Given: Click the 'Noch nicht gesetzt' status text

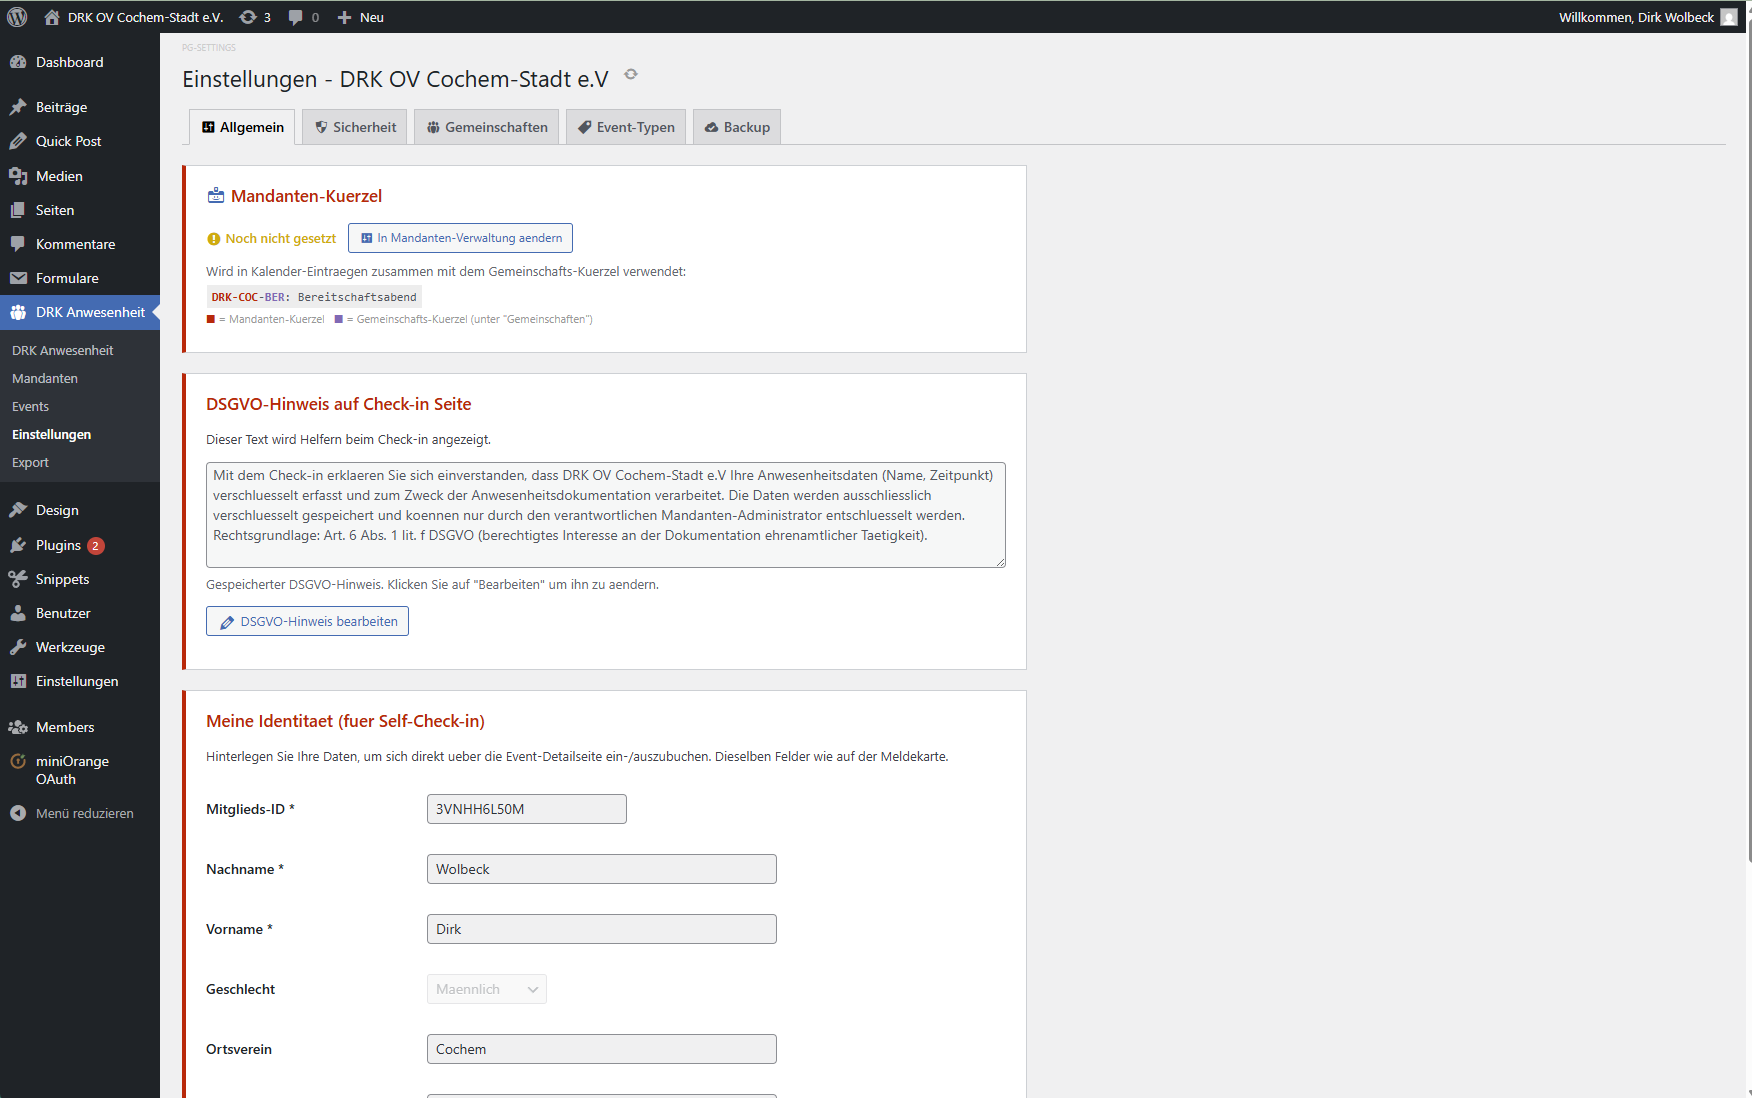Looking at the screenshot, I should click(x=280, y=238).
